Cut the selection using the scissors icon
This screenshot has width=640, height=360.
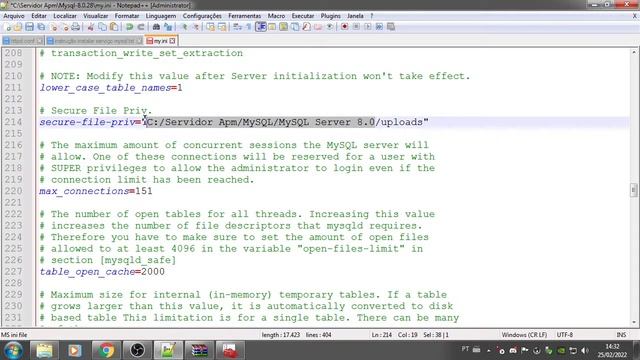coord(91,27)
